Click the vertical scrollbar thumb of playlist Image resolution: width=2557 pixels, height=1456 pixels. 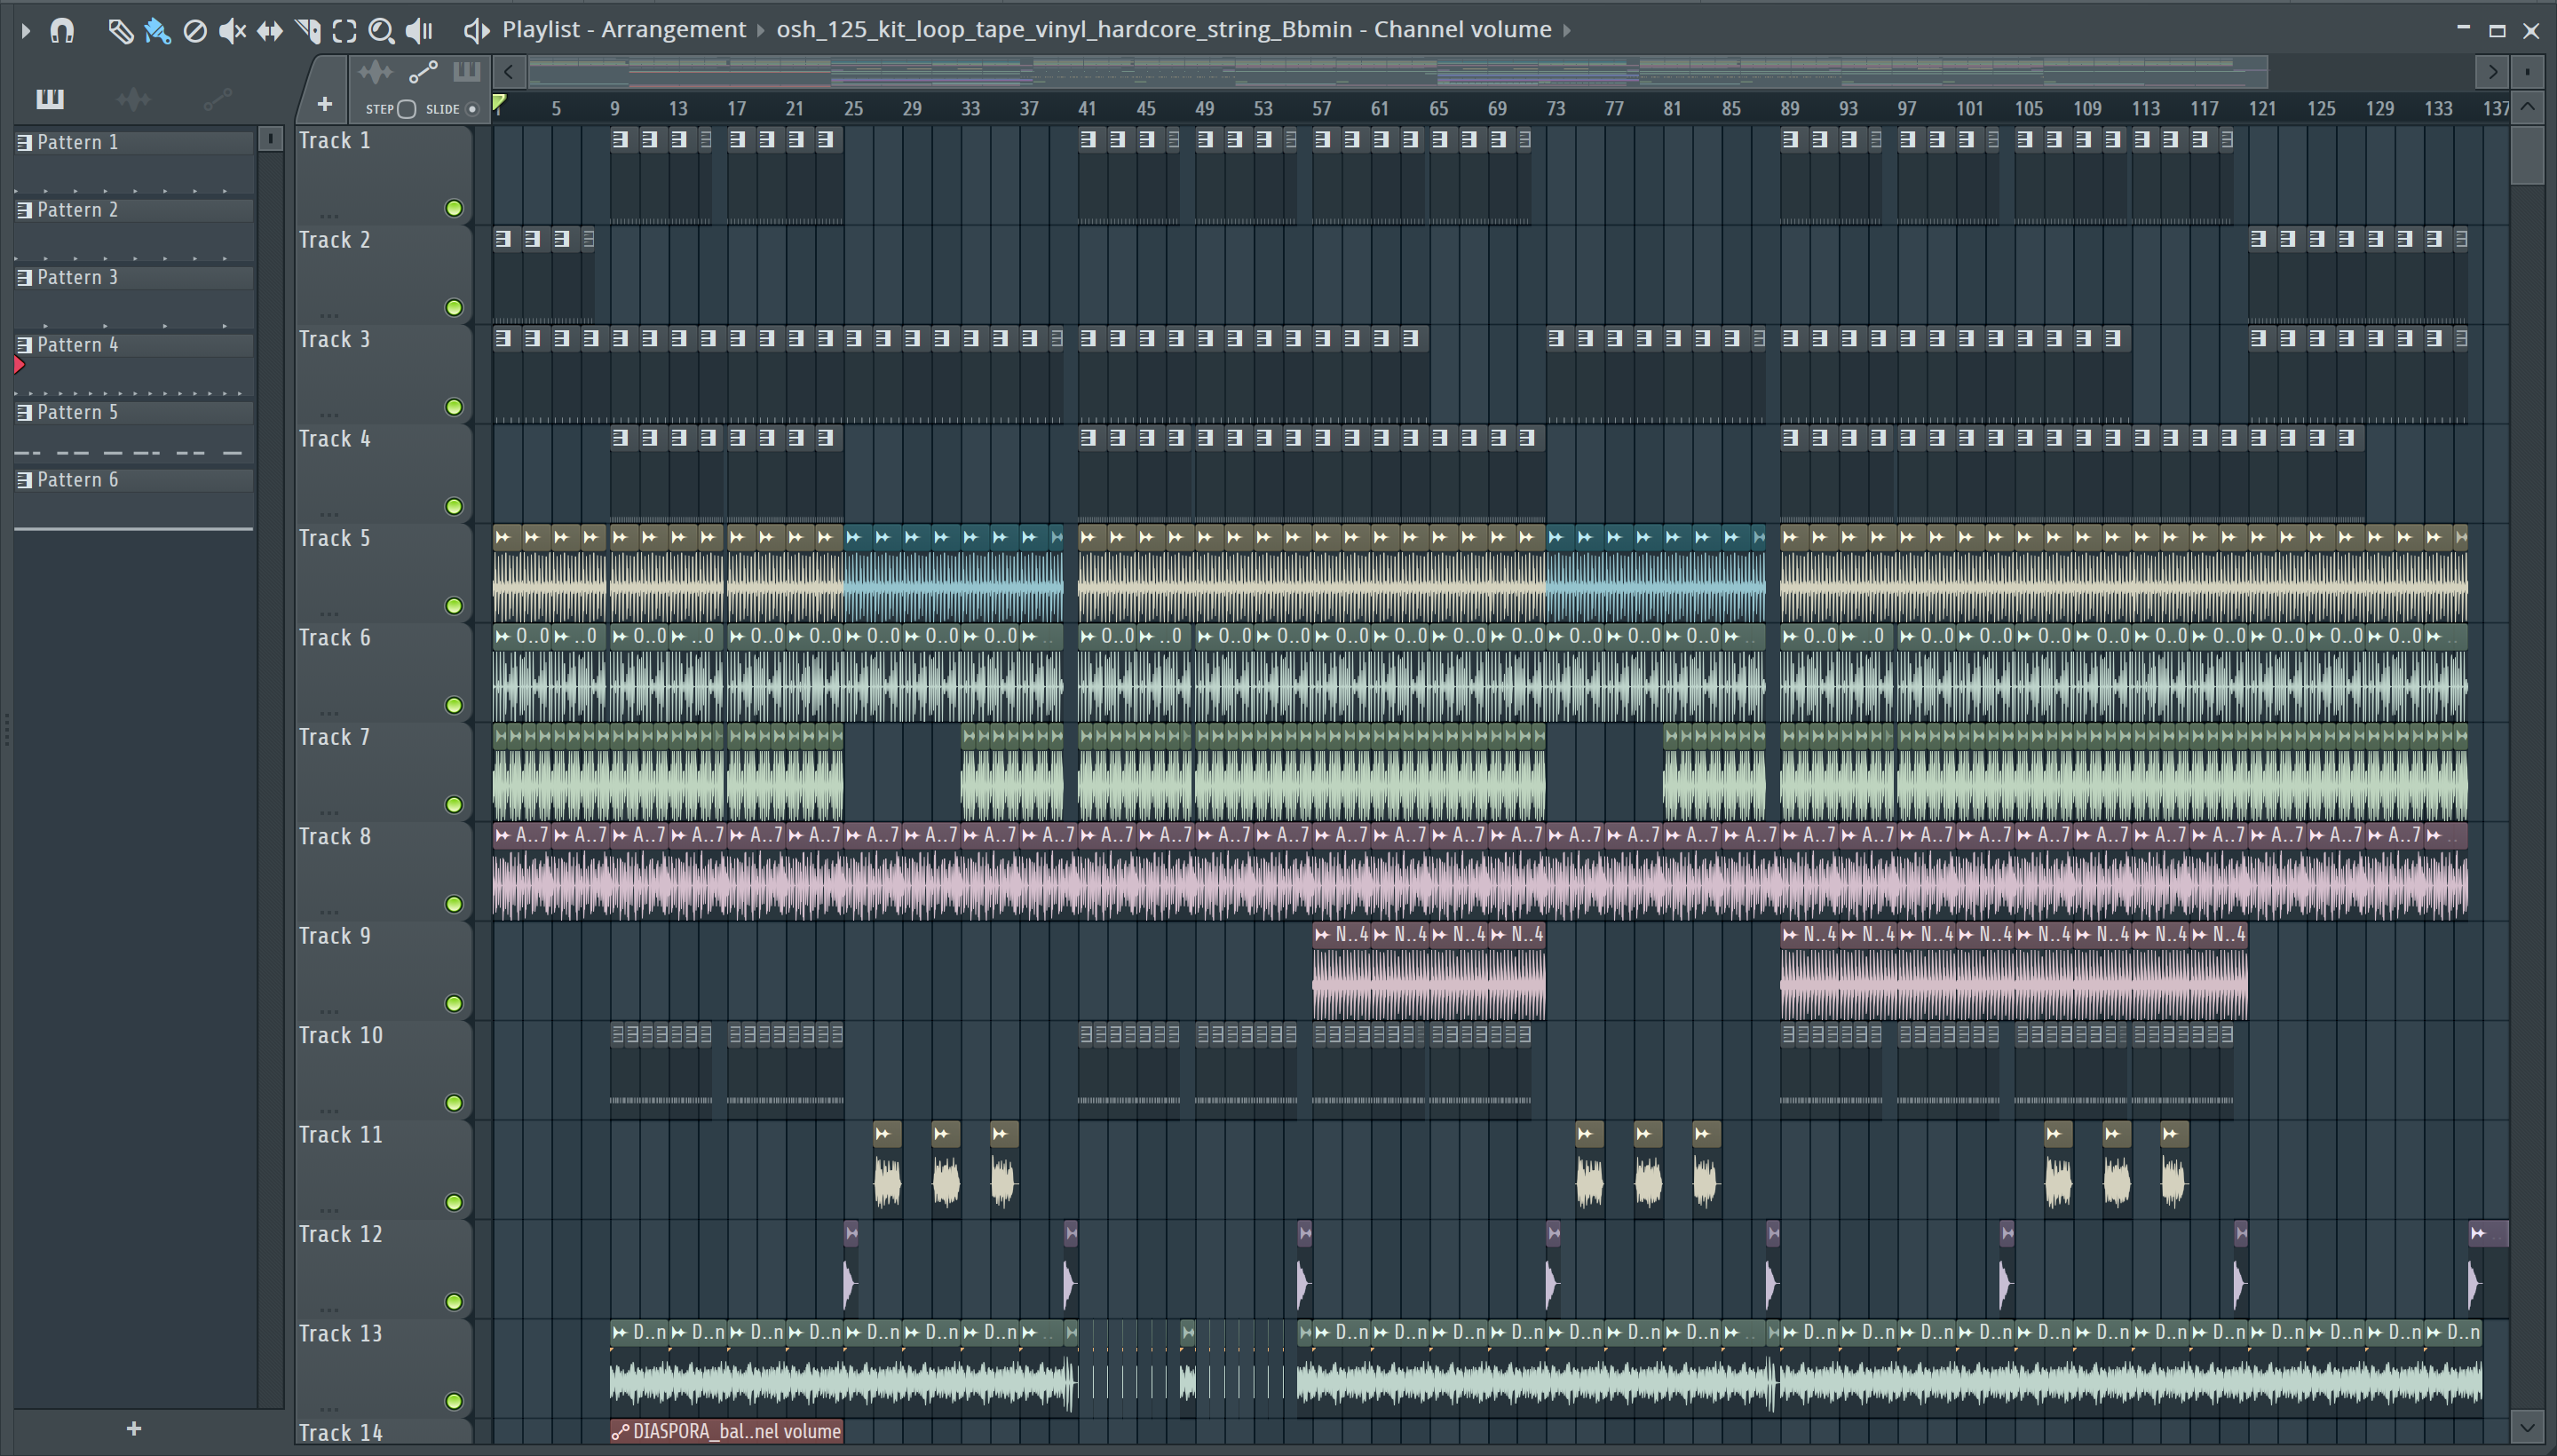click(x=2527, y=155)
